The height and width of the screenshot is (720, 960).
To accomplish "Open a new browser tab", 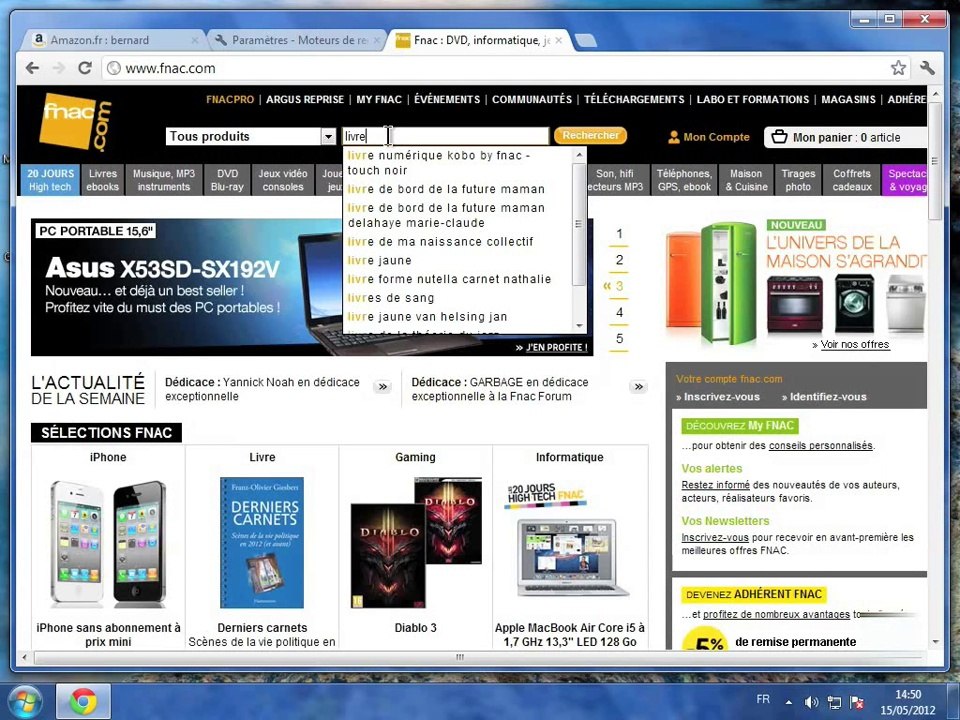I will pos(586,40).
